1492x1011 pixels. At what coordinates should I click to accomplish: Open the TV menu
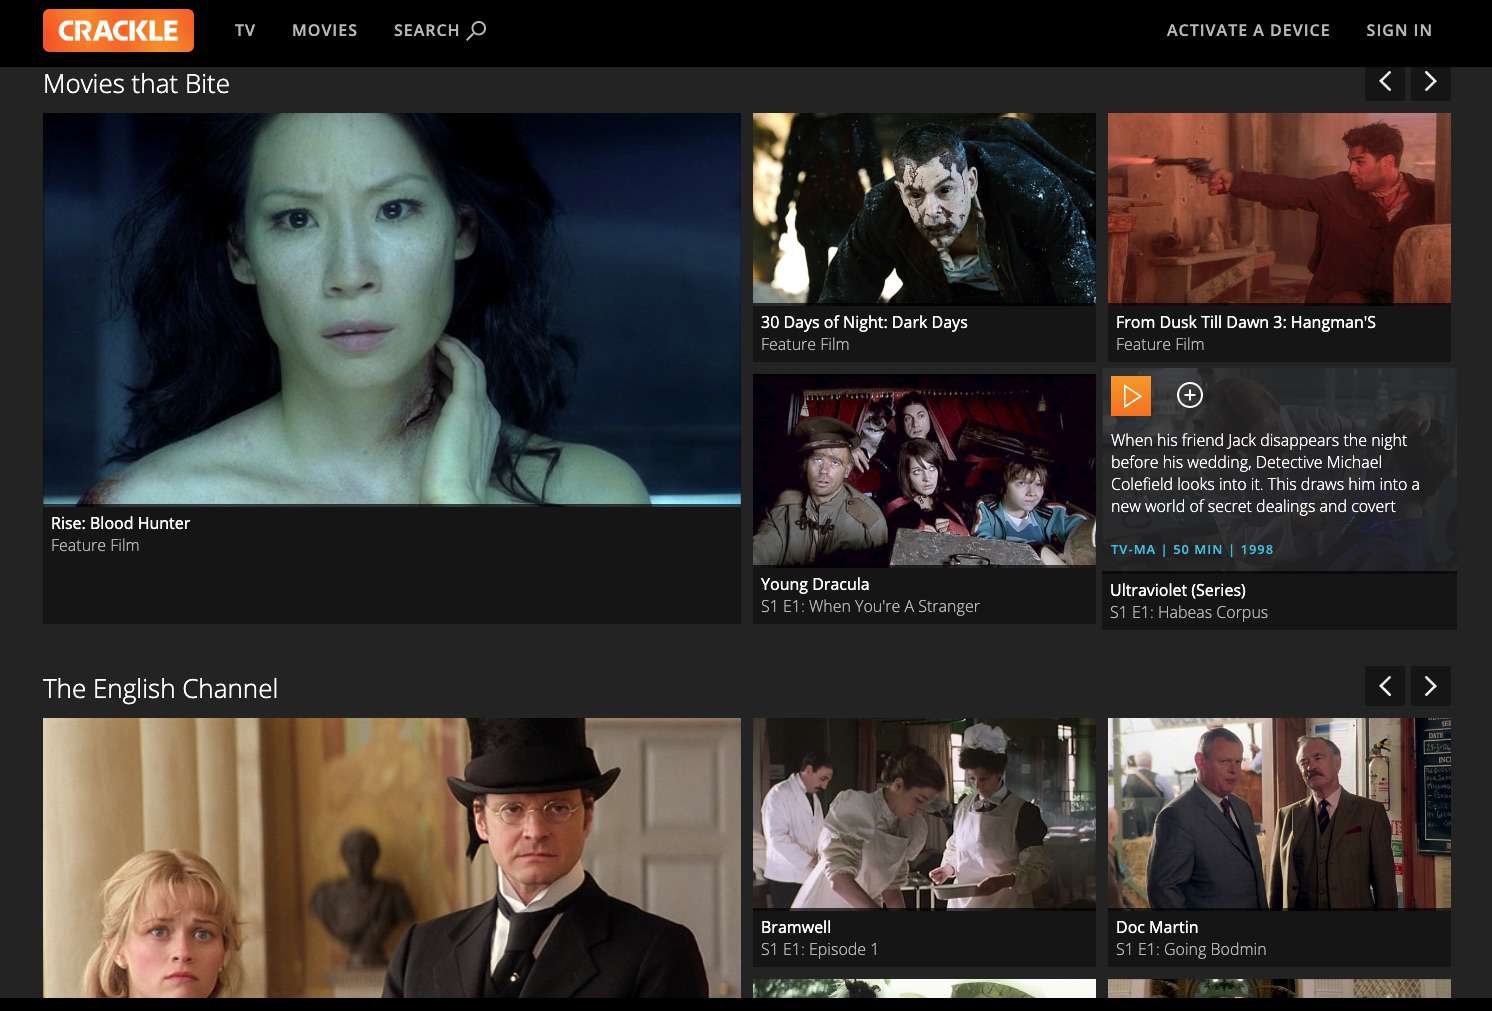(x=245, y=30)
